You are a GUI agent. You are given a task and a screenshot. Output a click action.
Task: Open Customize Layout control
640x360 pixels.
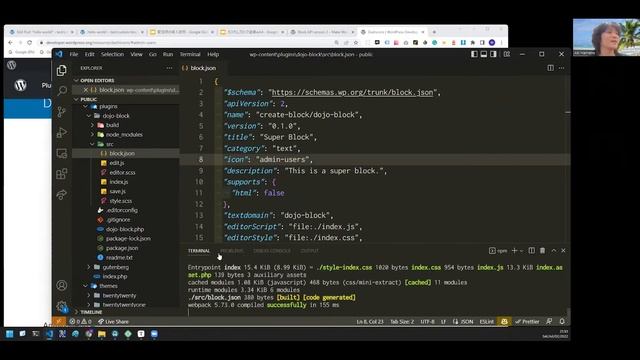[x=507, y=54]
